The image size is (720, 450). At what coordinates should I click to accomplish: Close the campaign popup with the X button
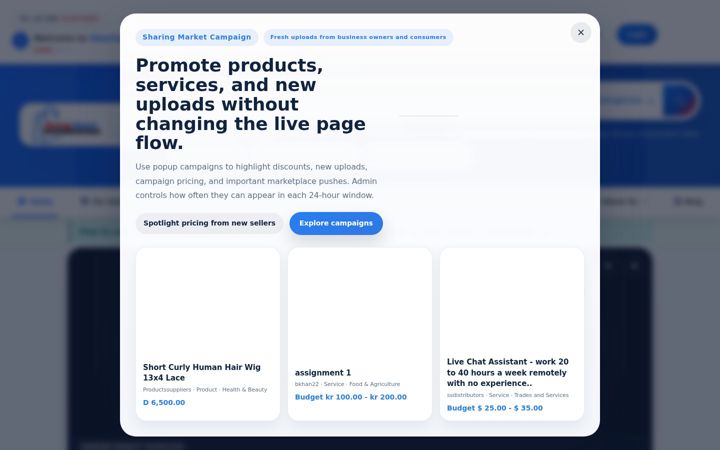580,33
